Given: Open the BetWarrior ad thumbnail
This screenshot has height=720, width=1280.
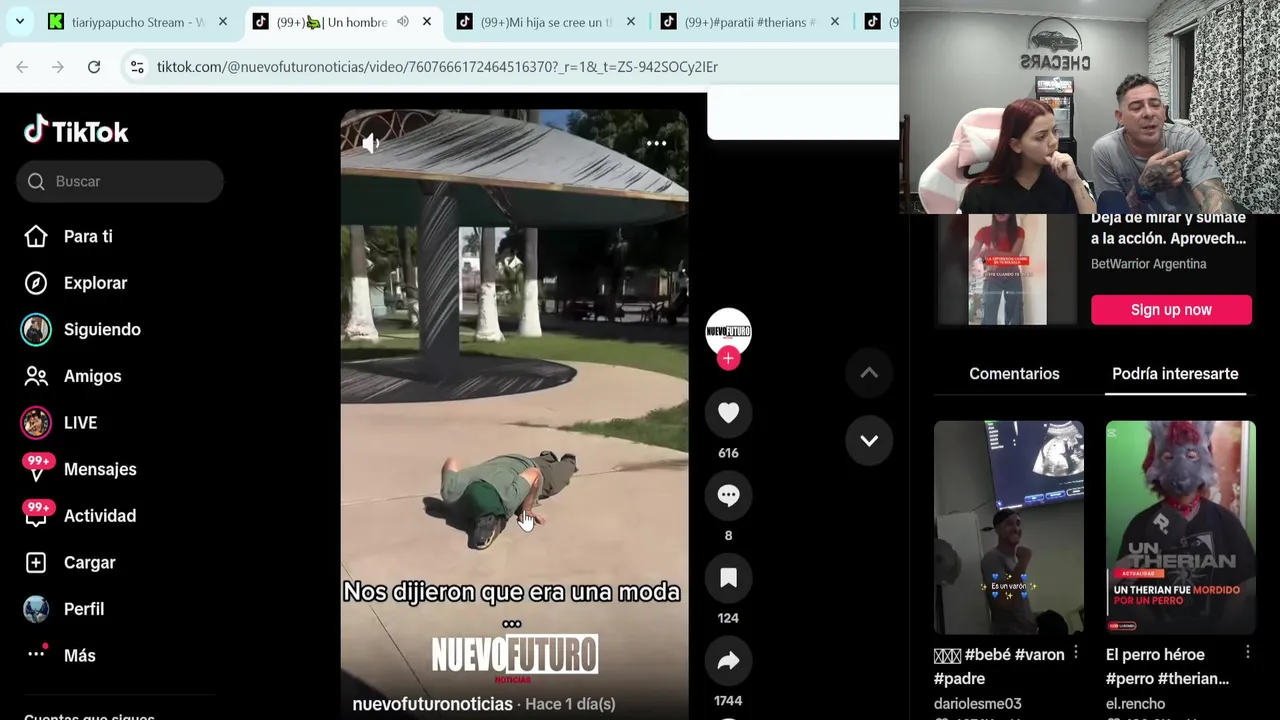Looking at the screenshot, I should (x=1007, y=268).
